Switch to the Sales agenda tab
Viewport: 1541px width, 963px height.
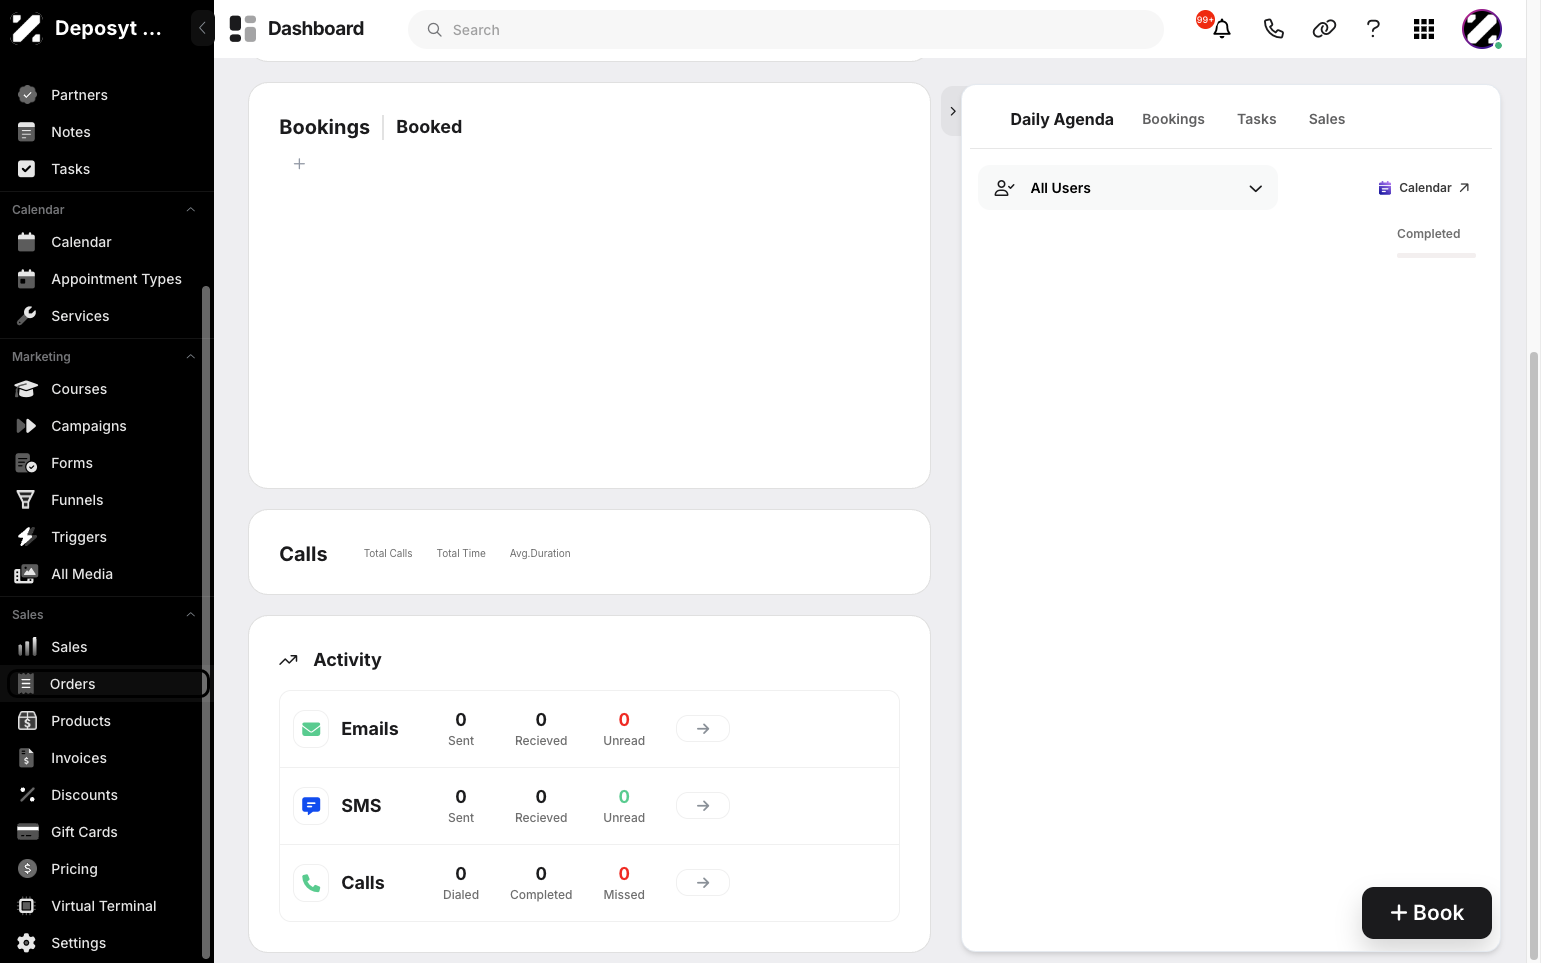coord(1326,119)
